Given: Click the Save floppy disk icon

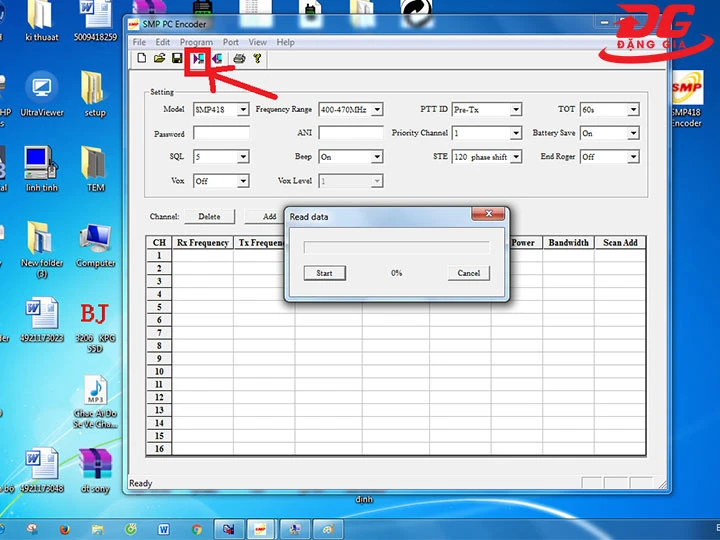Looking at the screenshot, I should click(x=177, y=59).
